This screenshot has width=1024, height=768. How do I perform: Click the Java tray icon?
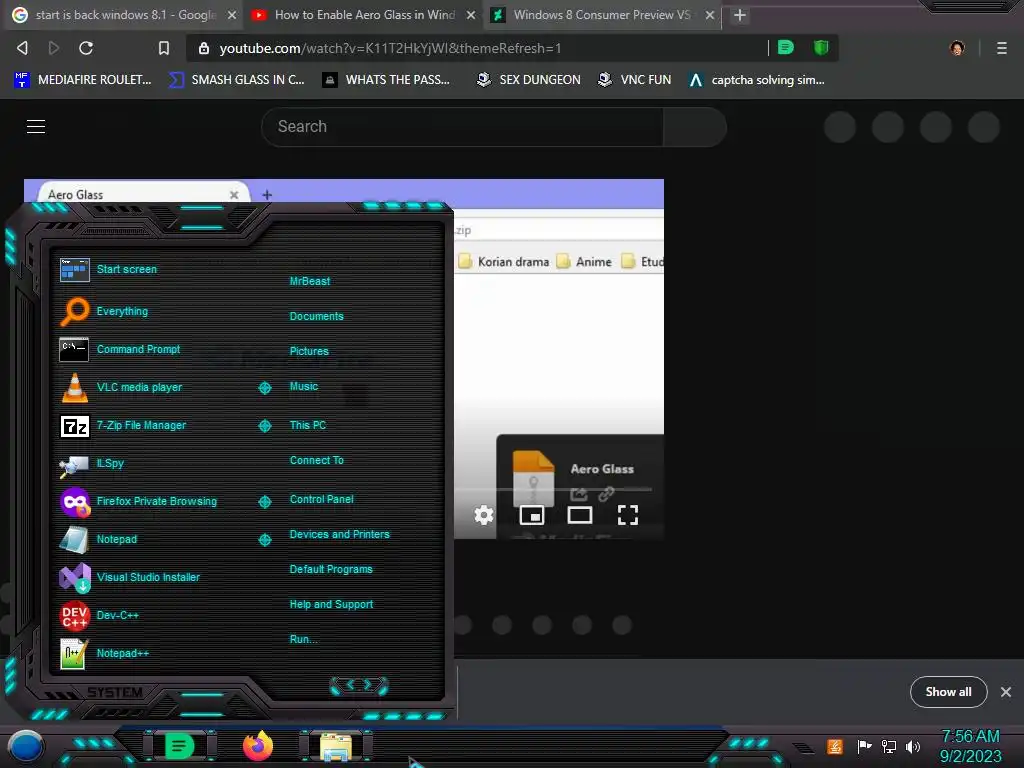pos(834,746)
